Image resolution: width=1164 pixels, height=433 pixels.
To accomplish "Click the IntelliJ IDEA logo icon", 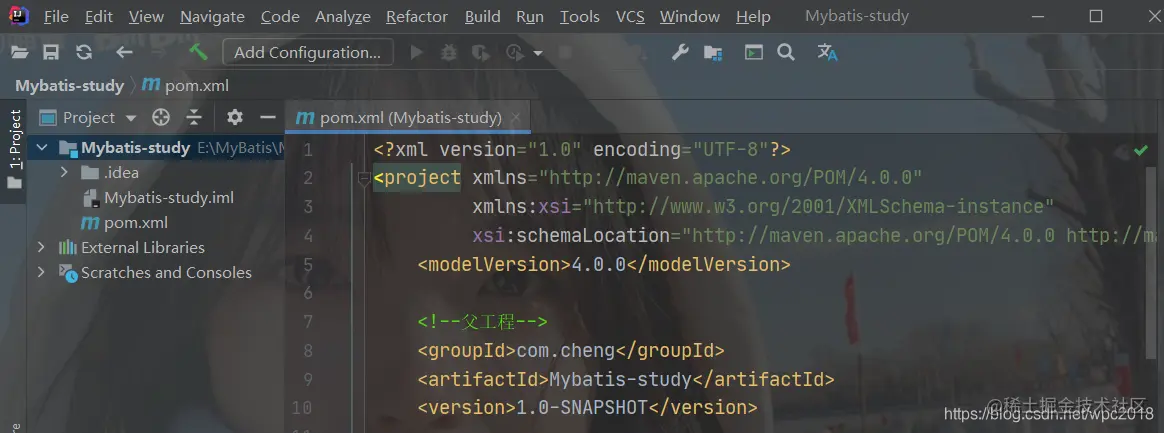I will tap(19, 15).
